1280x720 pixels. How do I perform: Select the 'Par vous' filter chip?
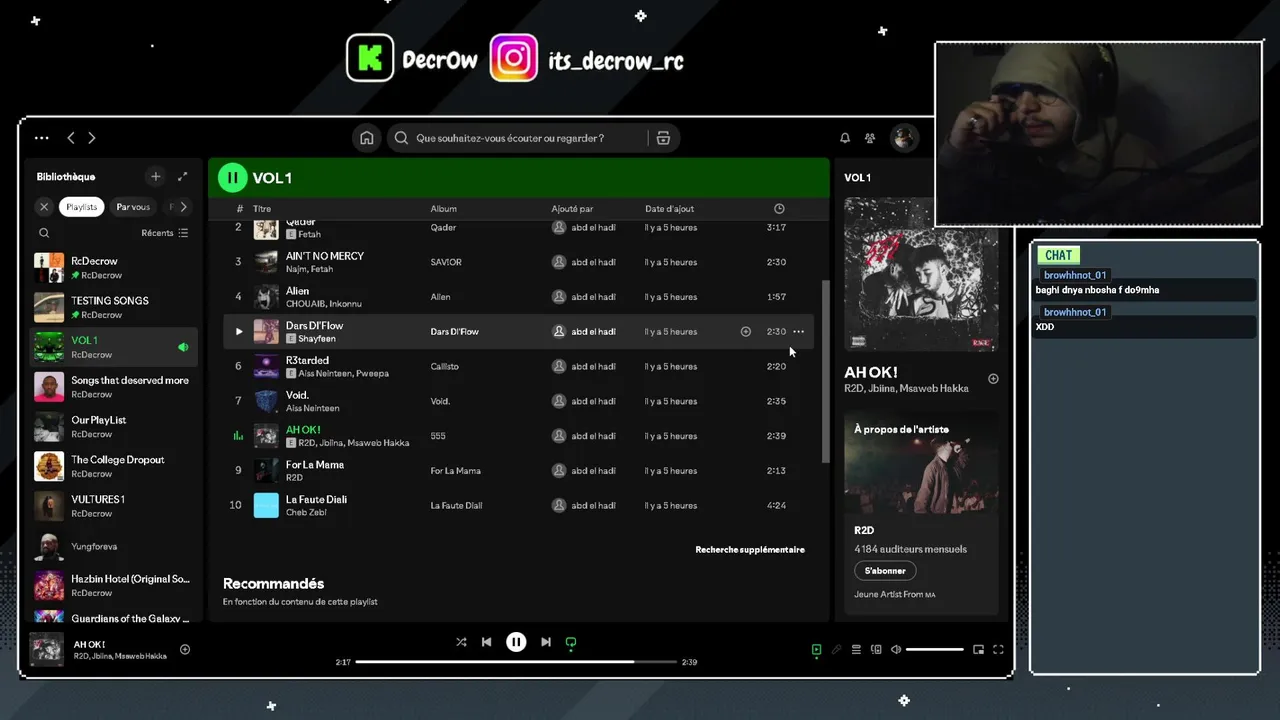[133, 207]
